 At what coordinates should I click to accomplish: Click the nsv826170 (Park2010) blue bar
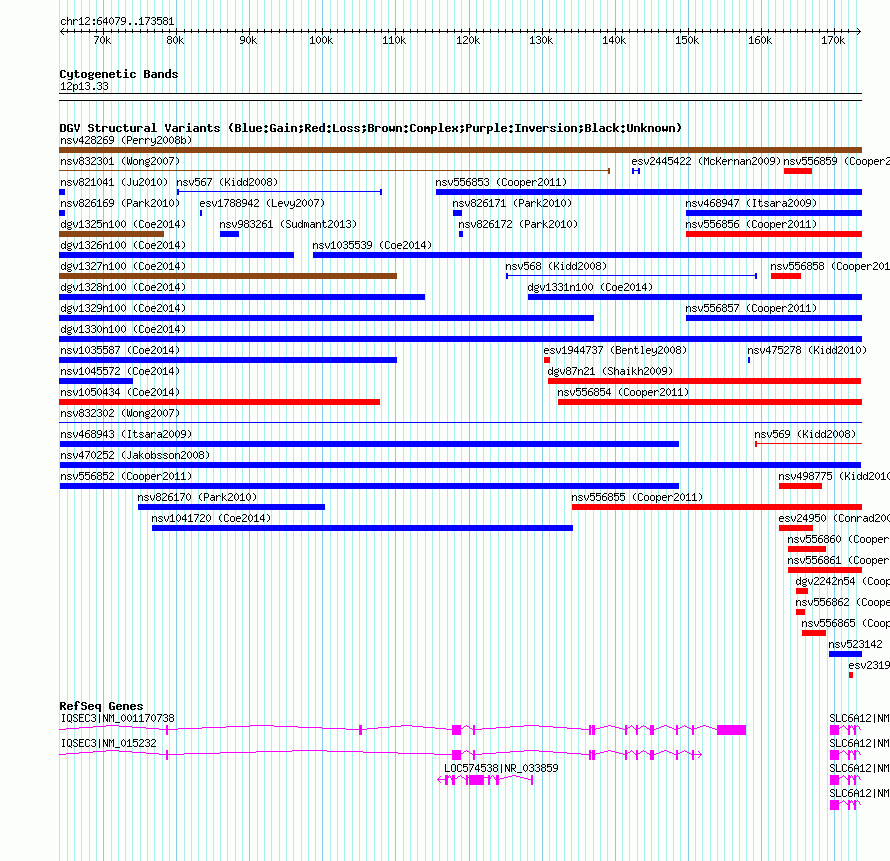click(x=232, y=507)
